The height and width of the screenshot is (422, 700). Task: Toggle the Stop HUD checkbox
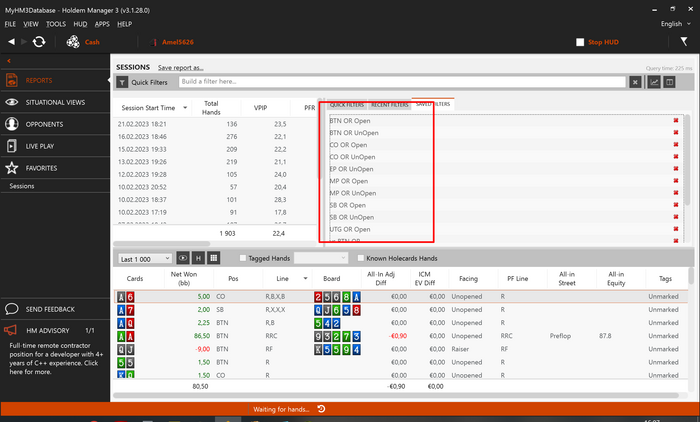coord(580,42)
